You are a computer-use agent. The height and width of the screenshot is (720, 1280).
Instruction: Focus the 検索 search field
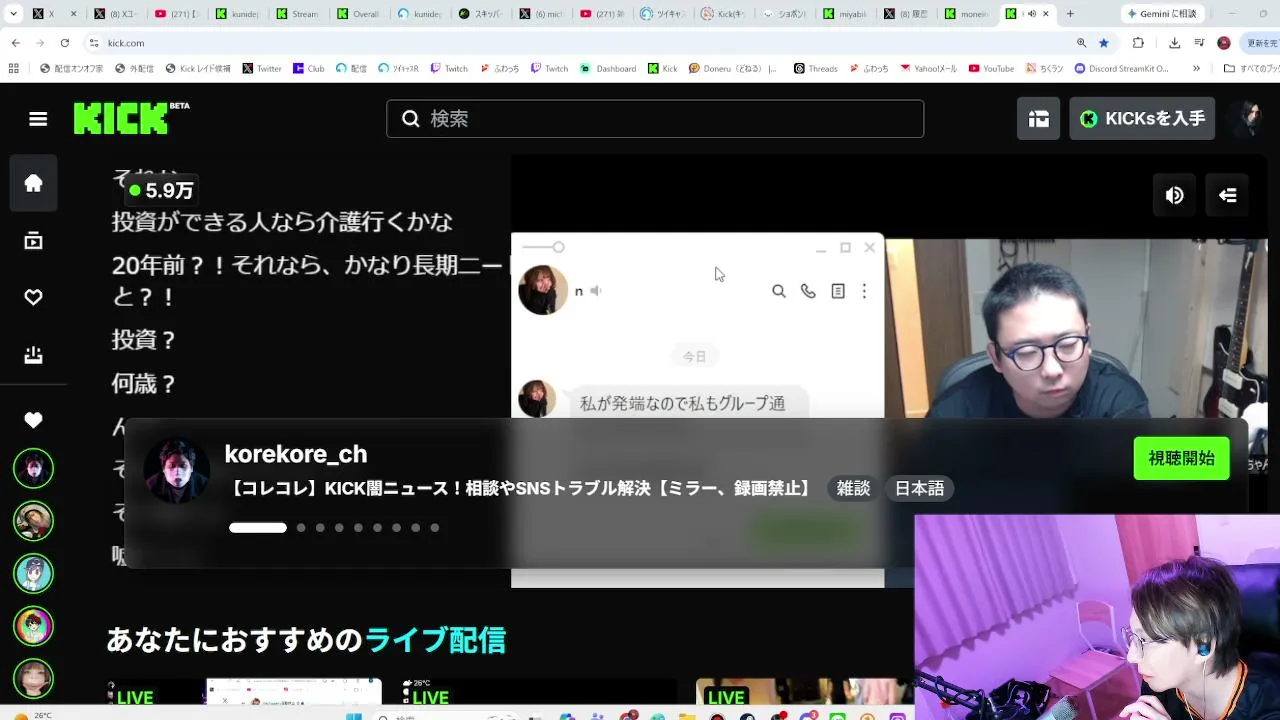click(x=655, y=119)
